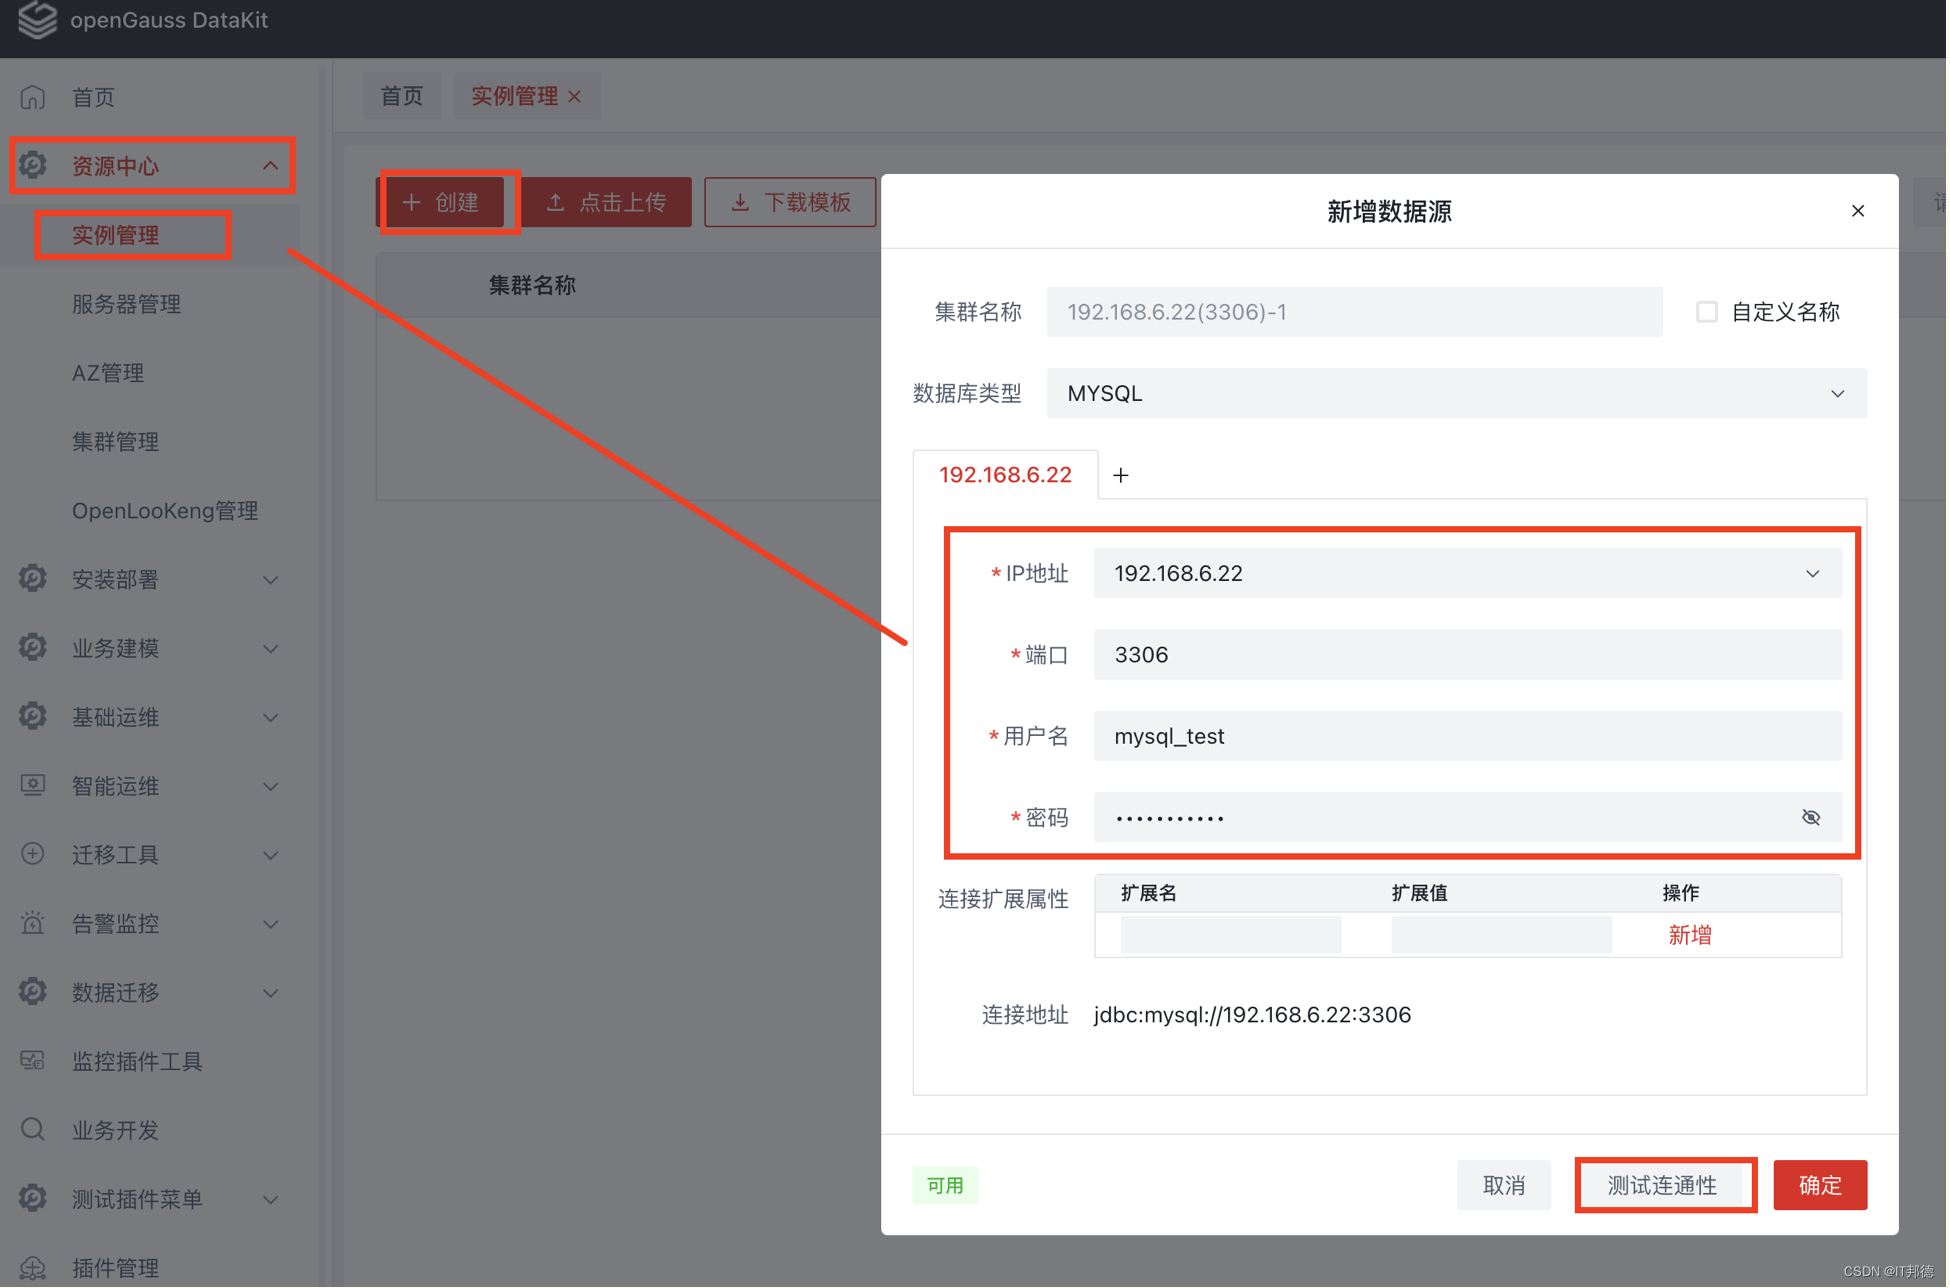Open 业务开发 via its magnifier icon
1950x1288 pixels.
click(x=33, y=1129)
